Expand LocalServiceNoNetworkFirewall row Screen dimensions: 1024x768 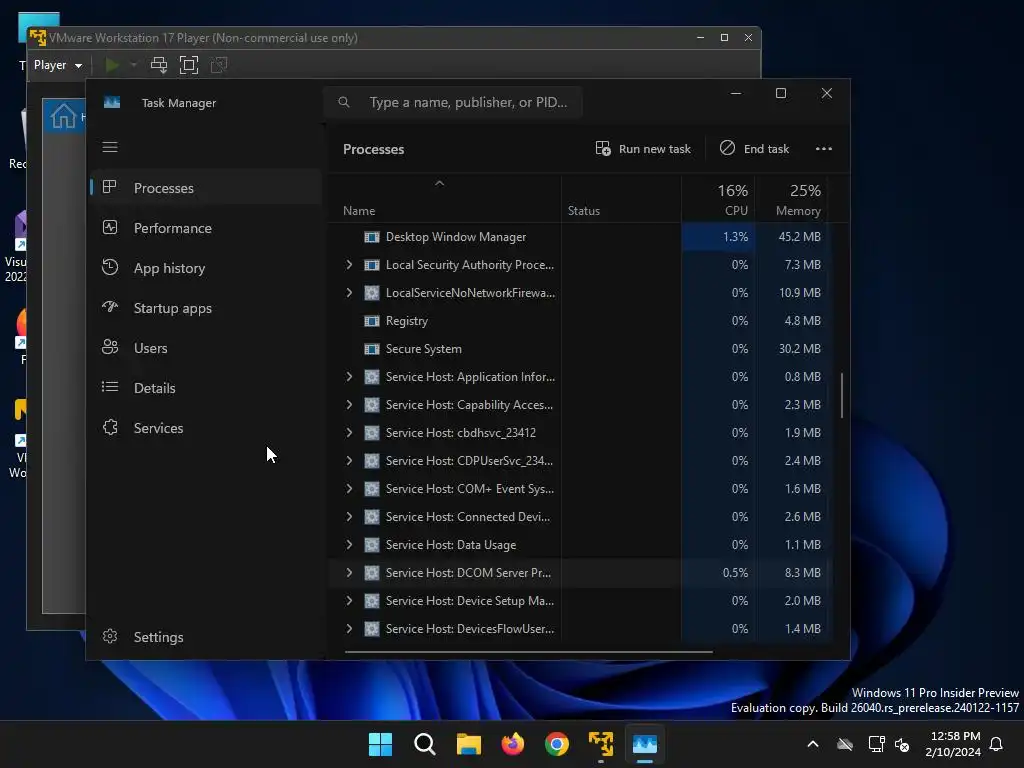click(349, 293)
